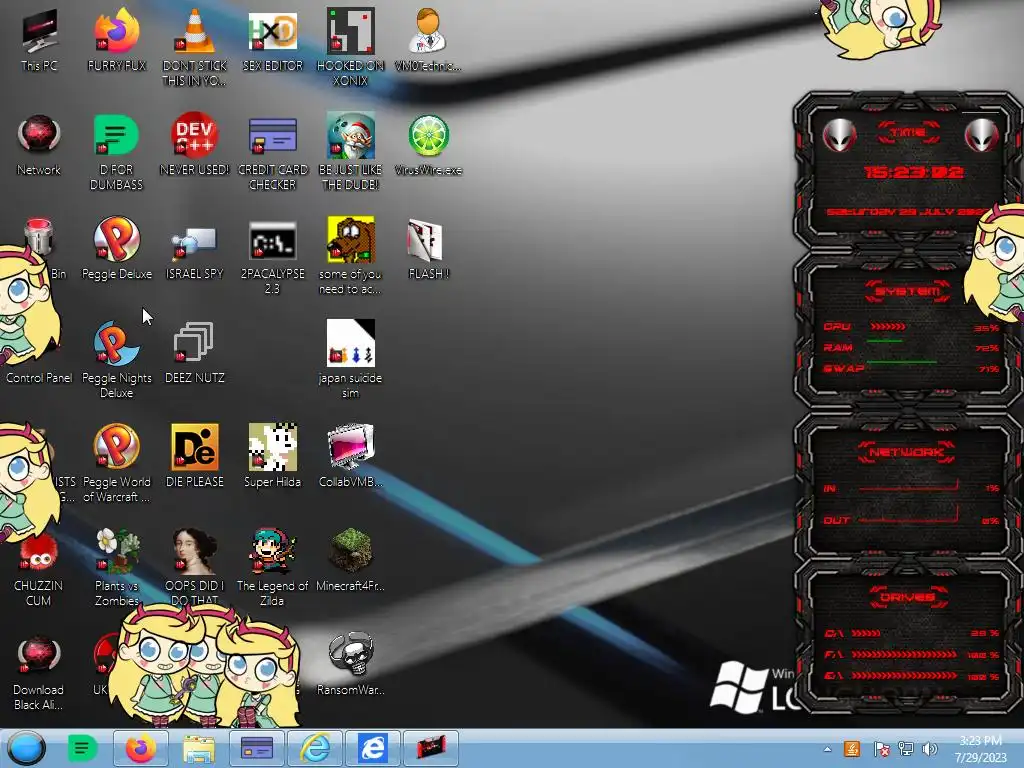
Task: Click the CPU usage bar
Action: tap(888, 326)
